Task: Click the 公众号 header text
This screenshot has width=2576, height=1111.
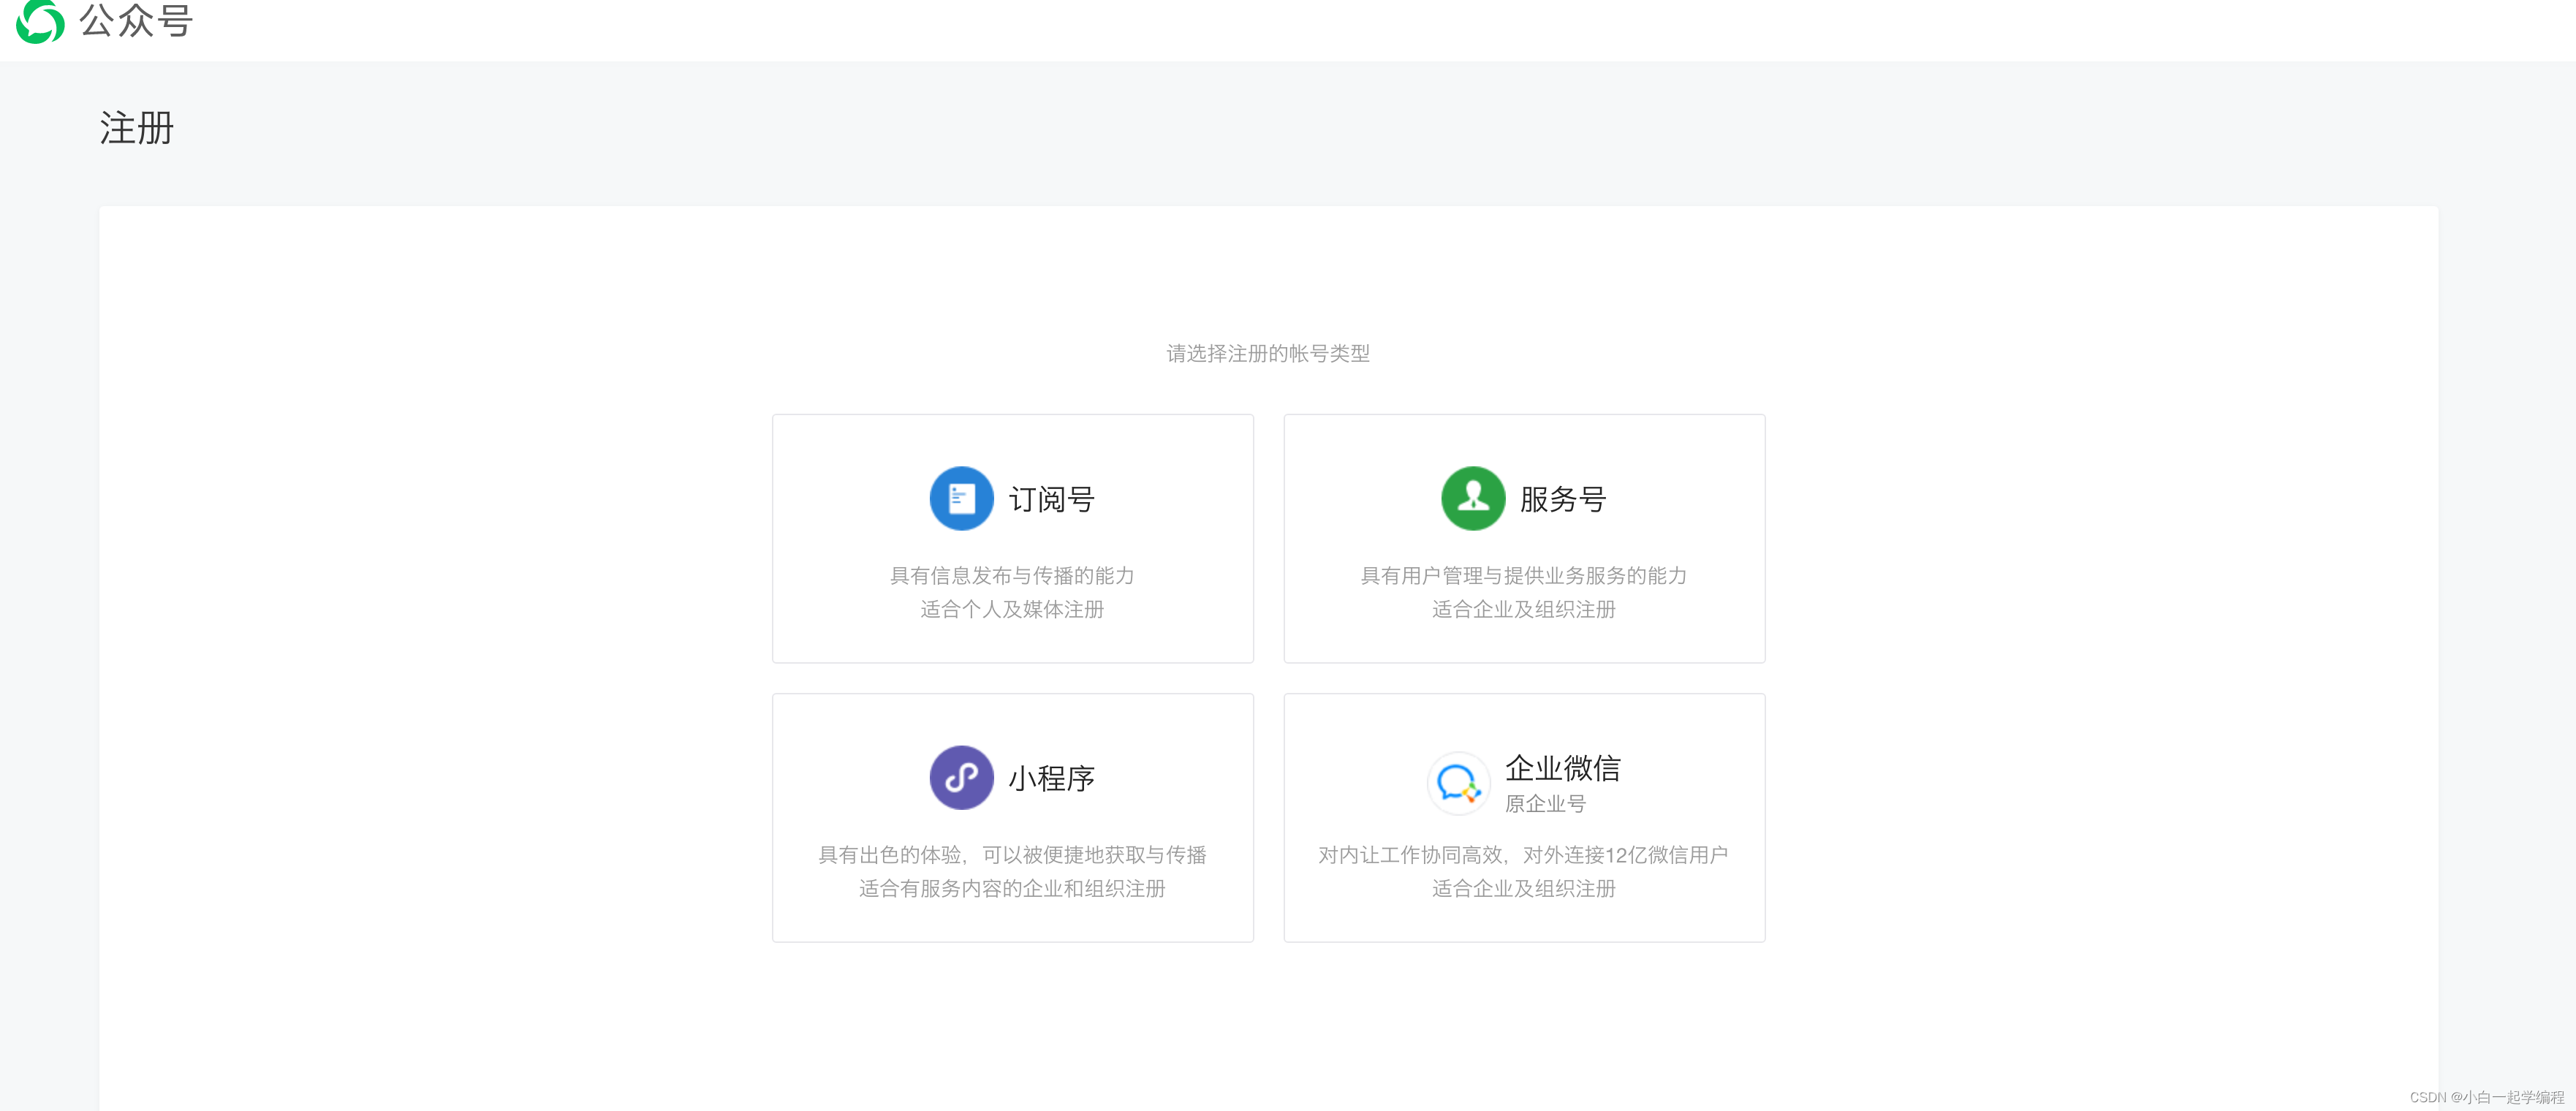Action: (x=136, y=20)
